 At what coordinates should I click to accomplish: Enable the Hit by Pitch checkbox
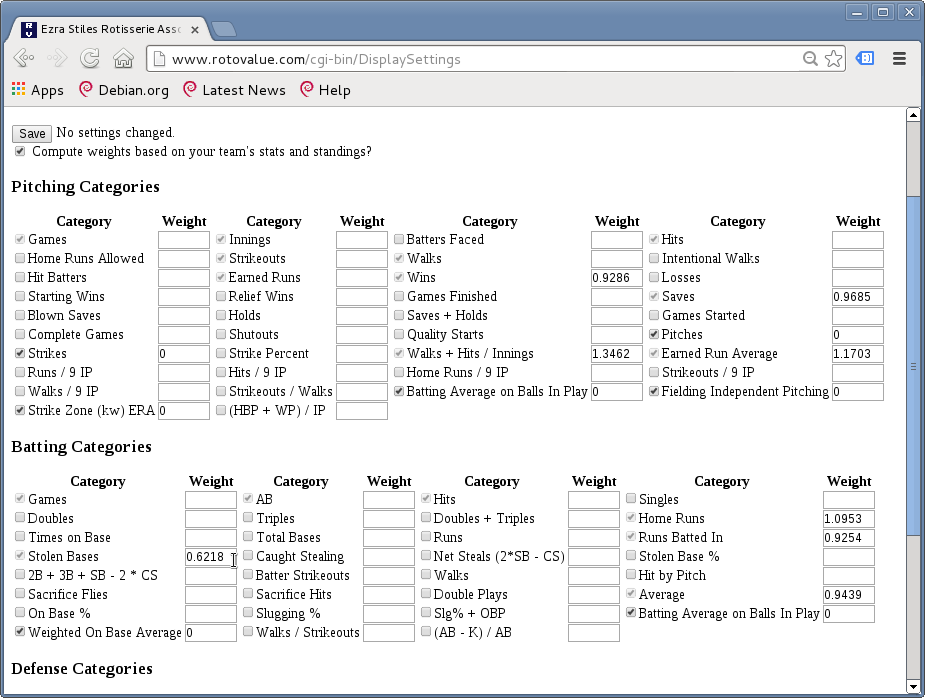[x=631, y=575]
